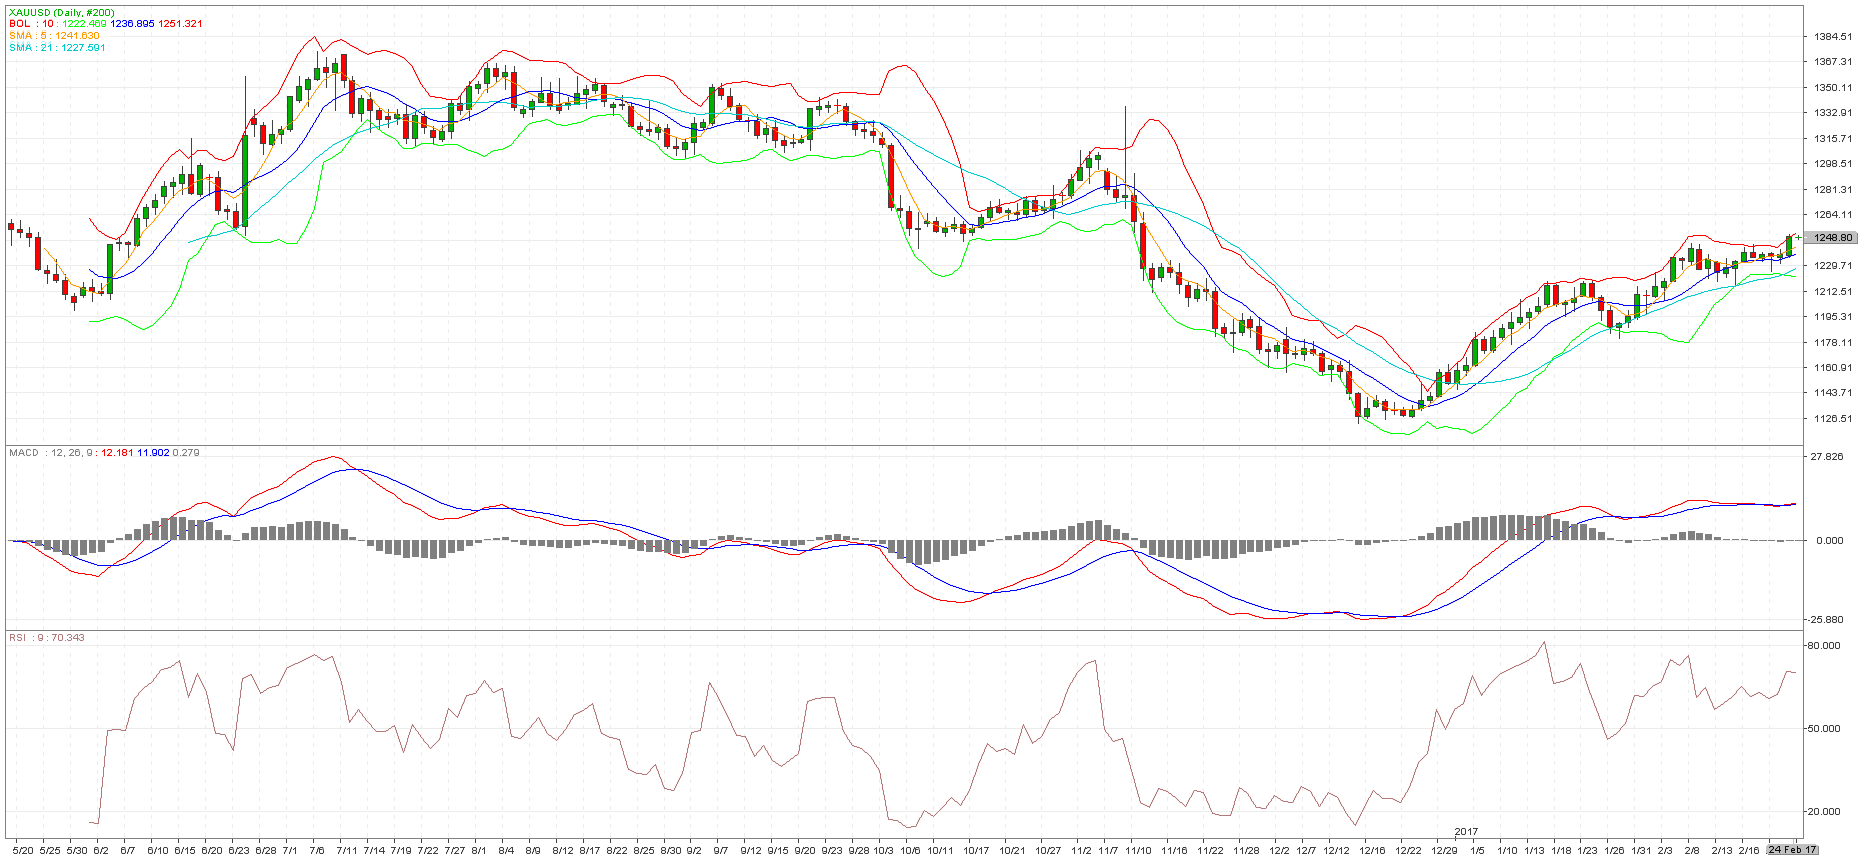Click the MACD 27.826 axis value
1860x856 pixels.
point(1826,457)
